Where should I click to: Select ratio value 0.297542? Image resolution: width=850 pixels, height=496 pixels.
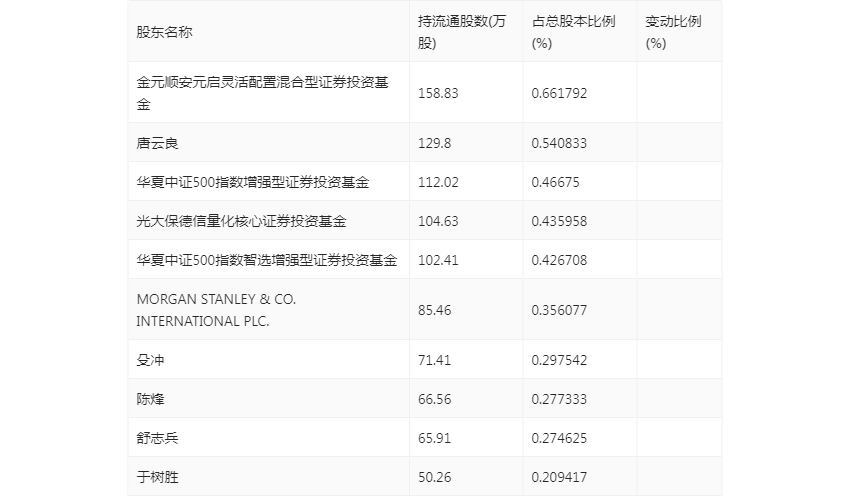(559, 360)
